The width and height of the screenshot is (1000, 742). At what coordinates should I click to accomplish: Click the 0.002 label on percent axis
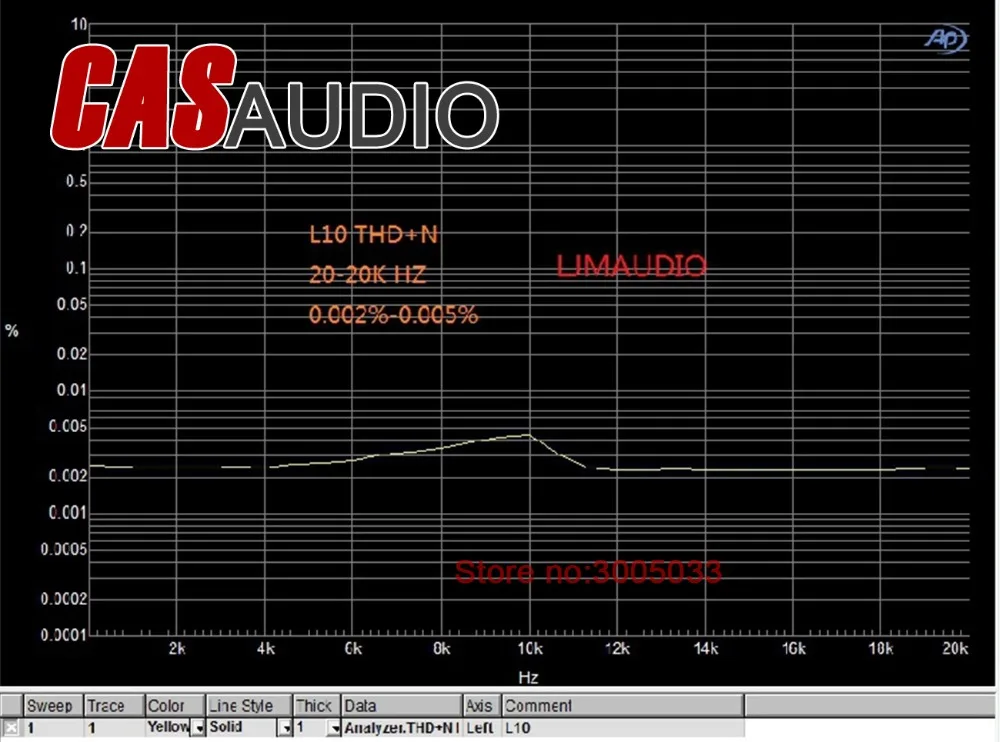pyautogui.click(x=68, y=476)
